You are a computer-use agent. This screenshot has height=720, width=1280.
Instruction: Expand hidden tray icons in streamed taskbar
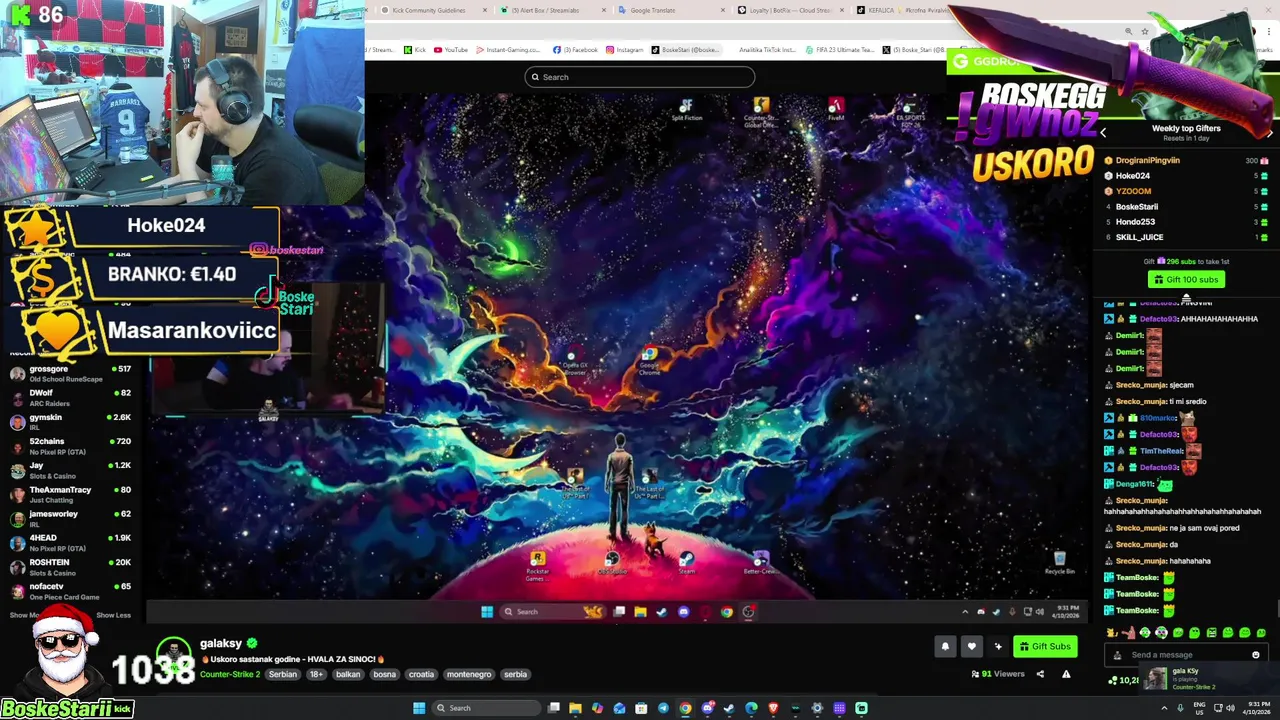pos(965,612)
